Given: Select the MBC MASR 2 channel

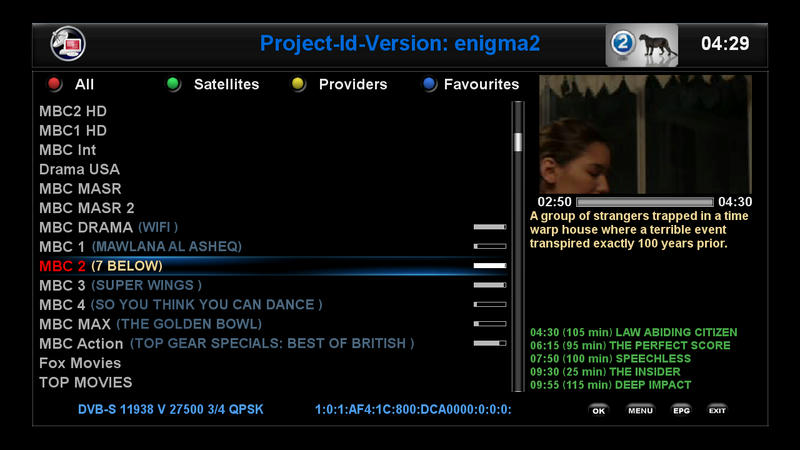Looking at the screenshot, I should [273, 208].
